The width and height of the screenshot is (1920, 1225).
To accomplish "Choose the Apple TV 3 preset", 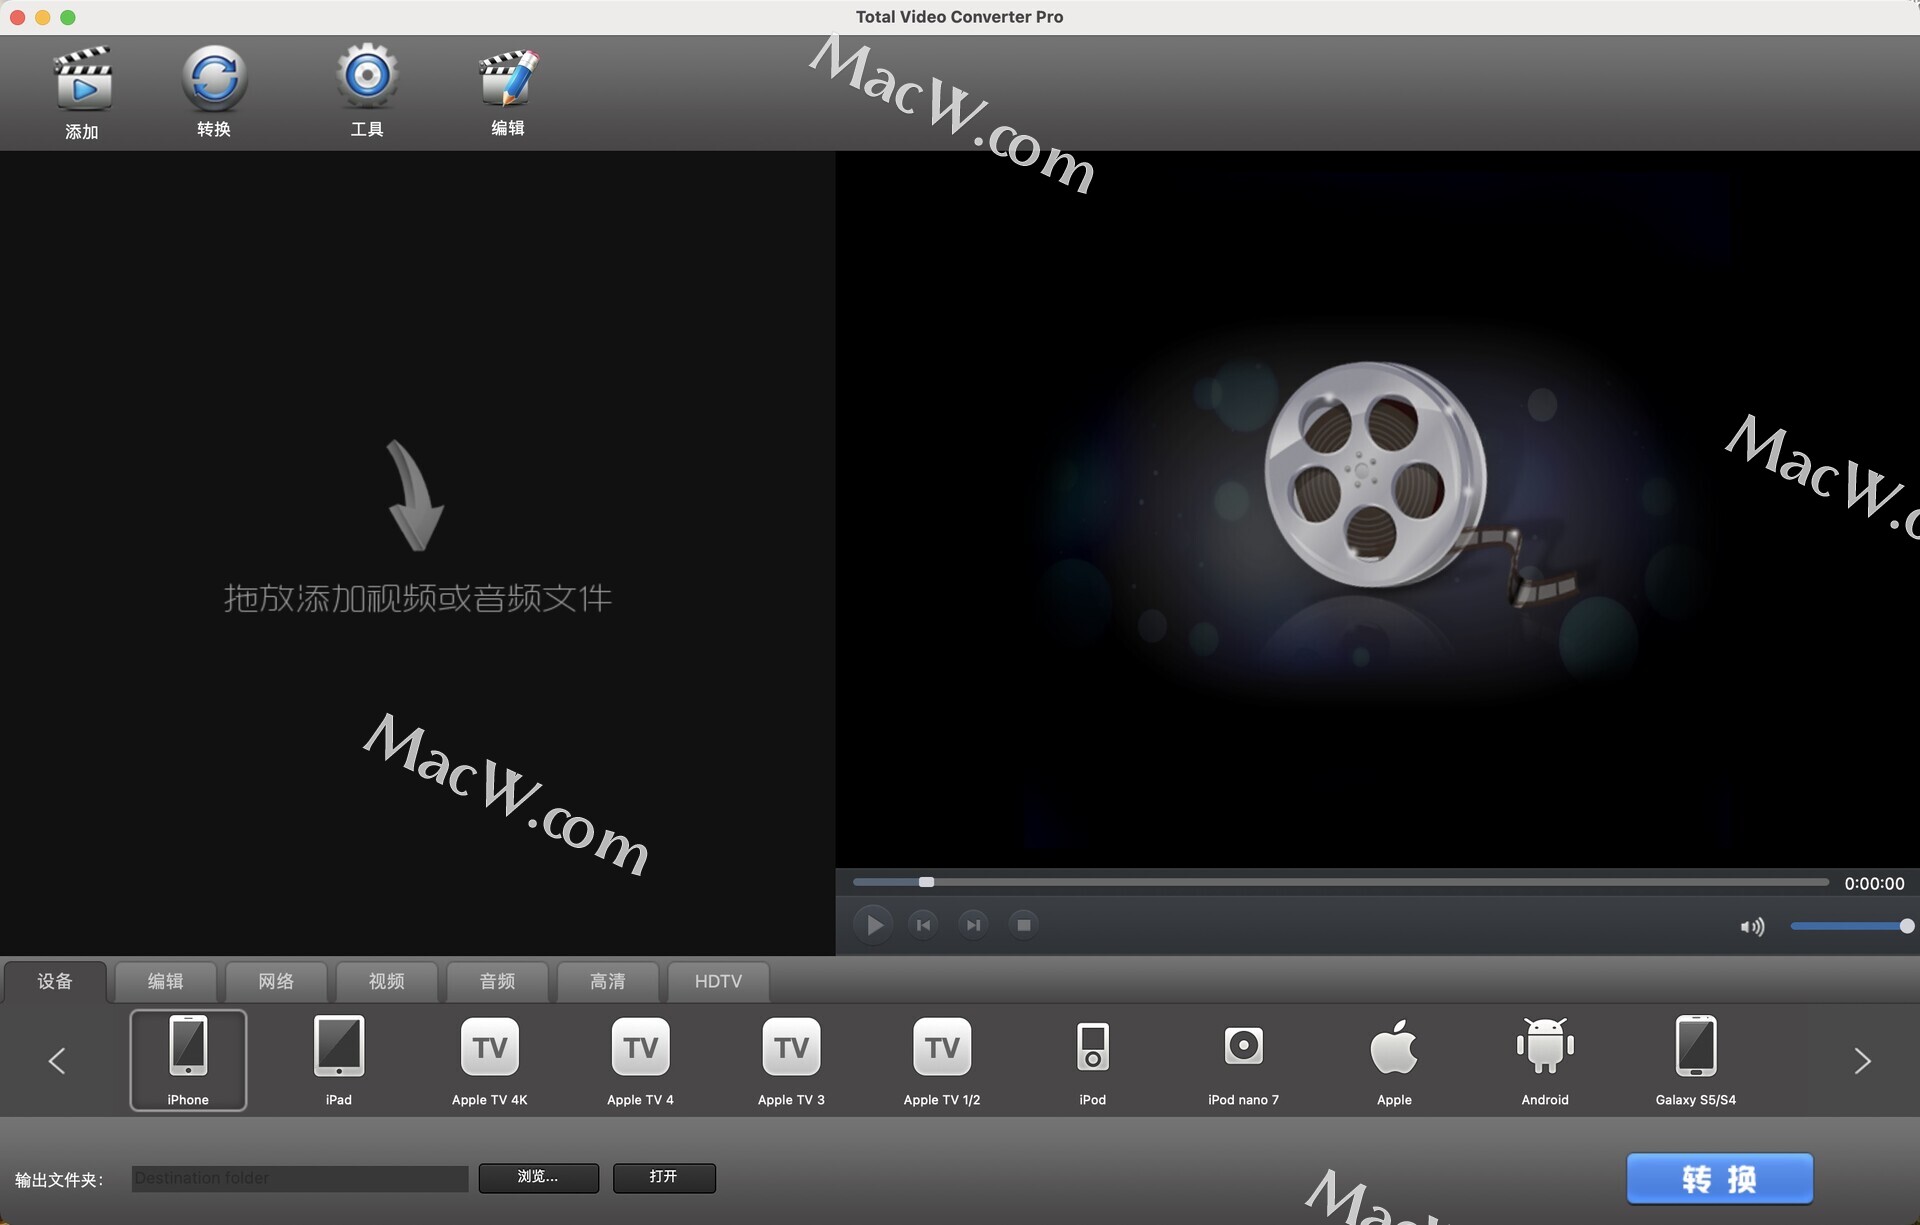I will point(791,1059).
